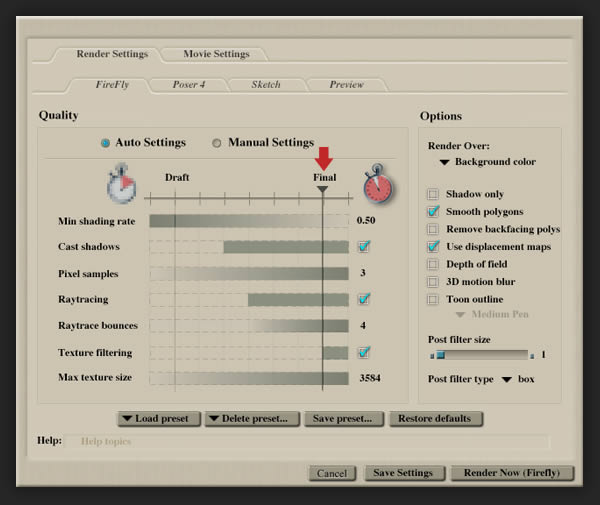The image size is (600, 505).
Task: Click Save Settings
Action: point(404,473)
